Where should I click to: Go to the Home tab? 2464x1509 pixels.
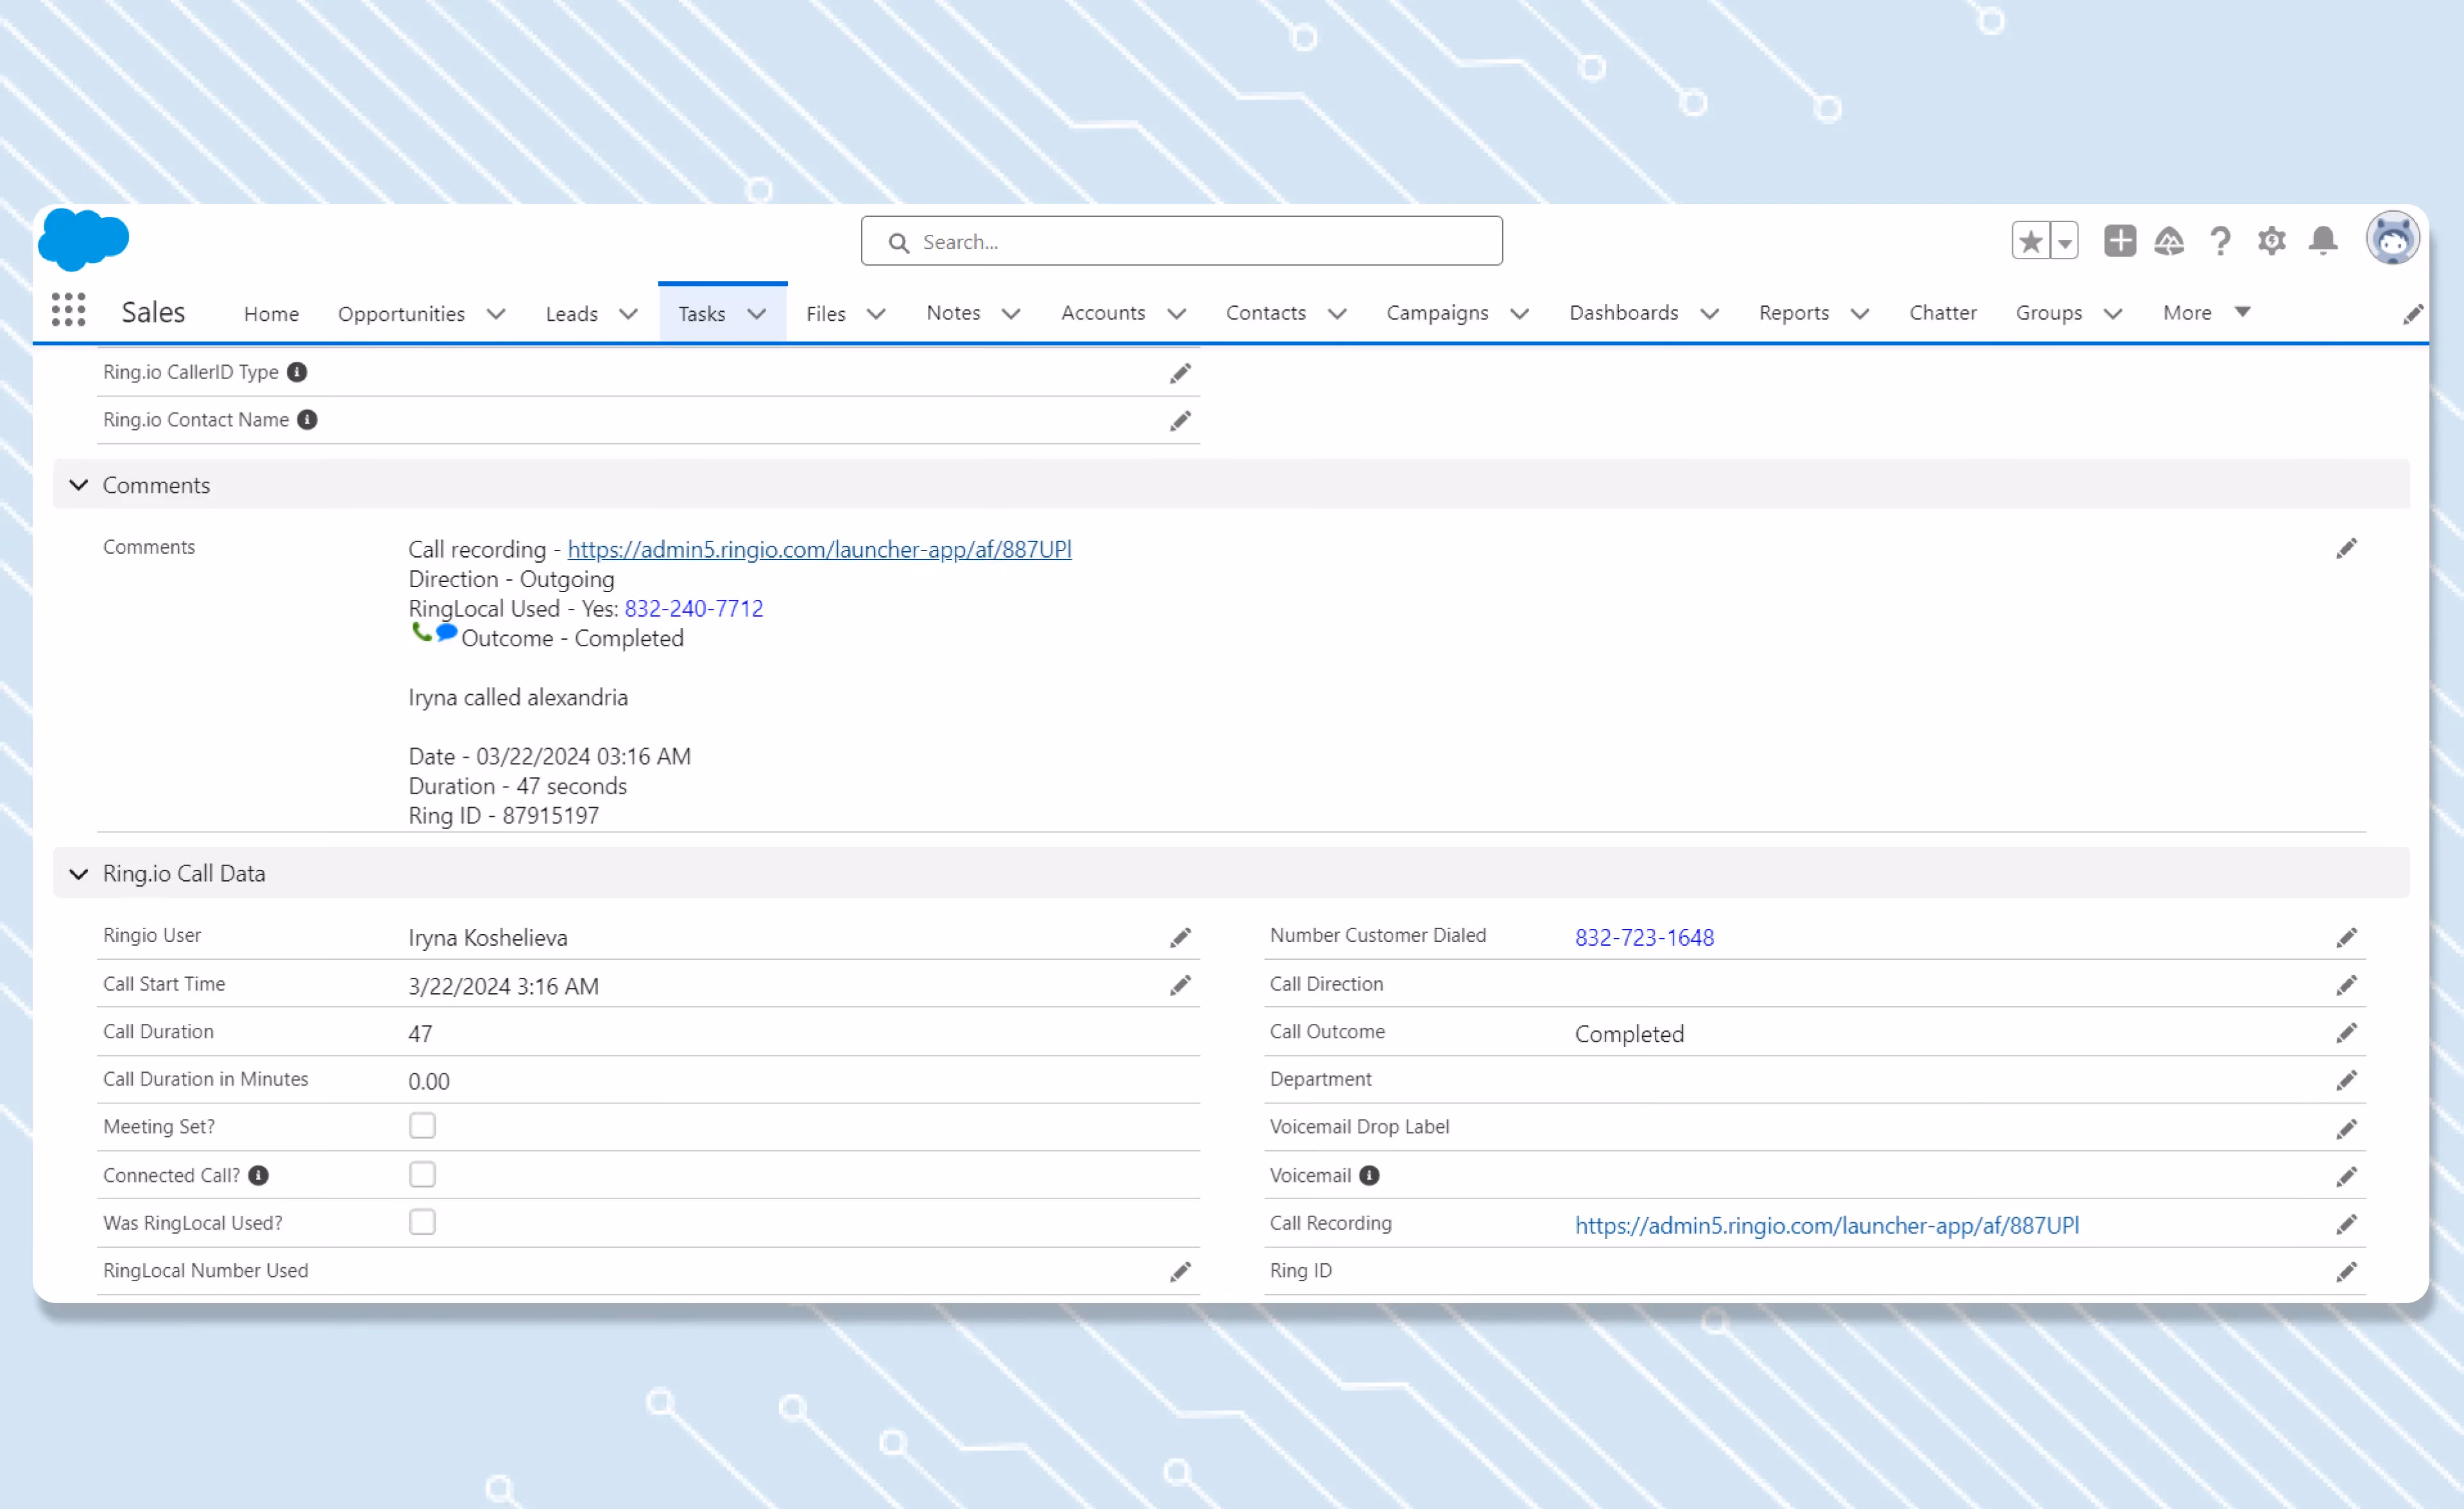tap(271, 314)
